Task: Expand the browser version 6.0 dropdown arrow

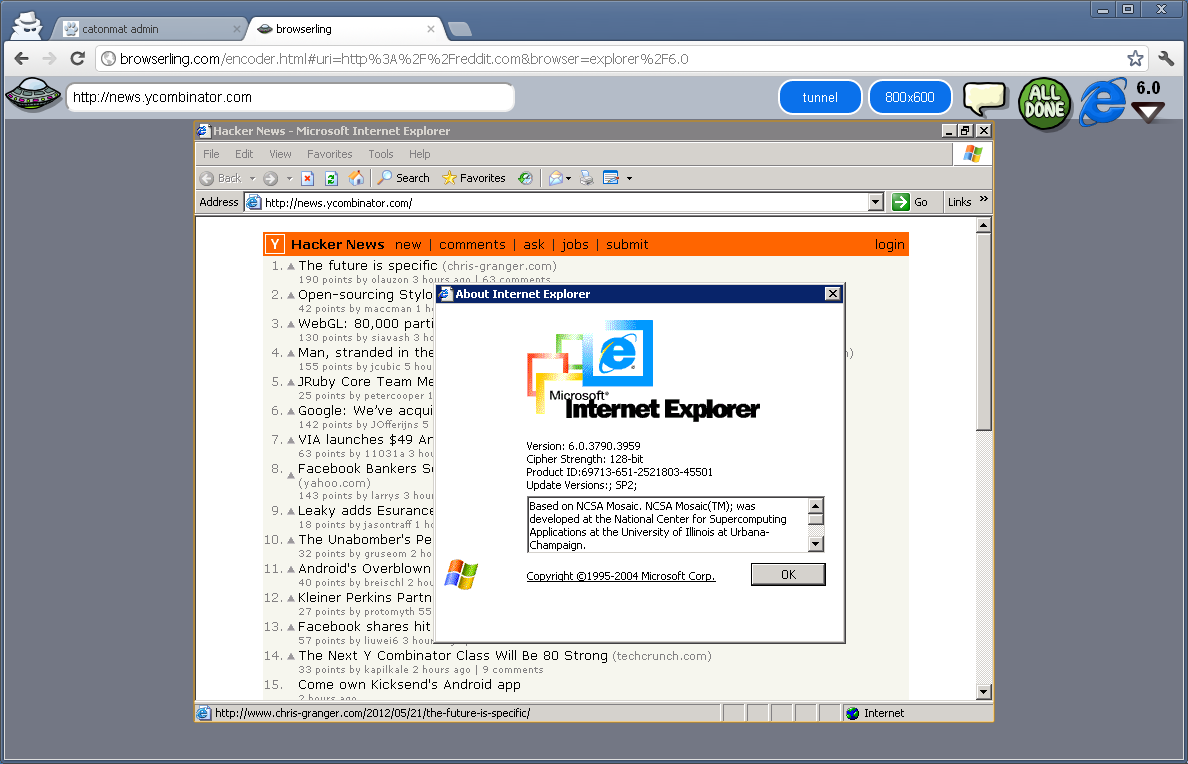Action: coord(1148,112)
